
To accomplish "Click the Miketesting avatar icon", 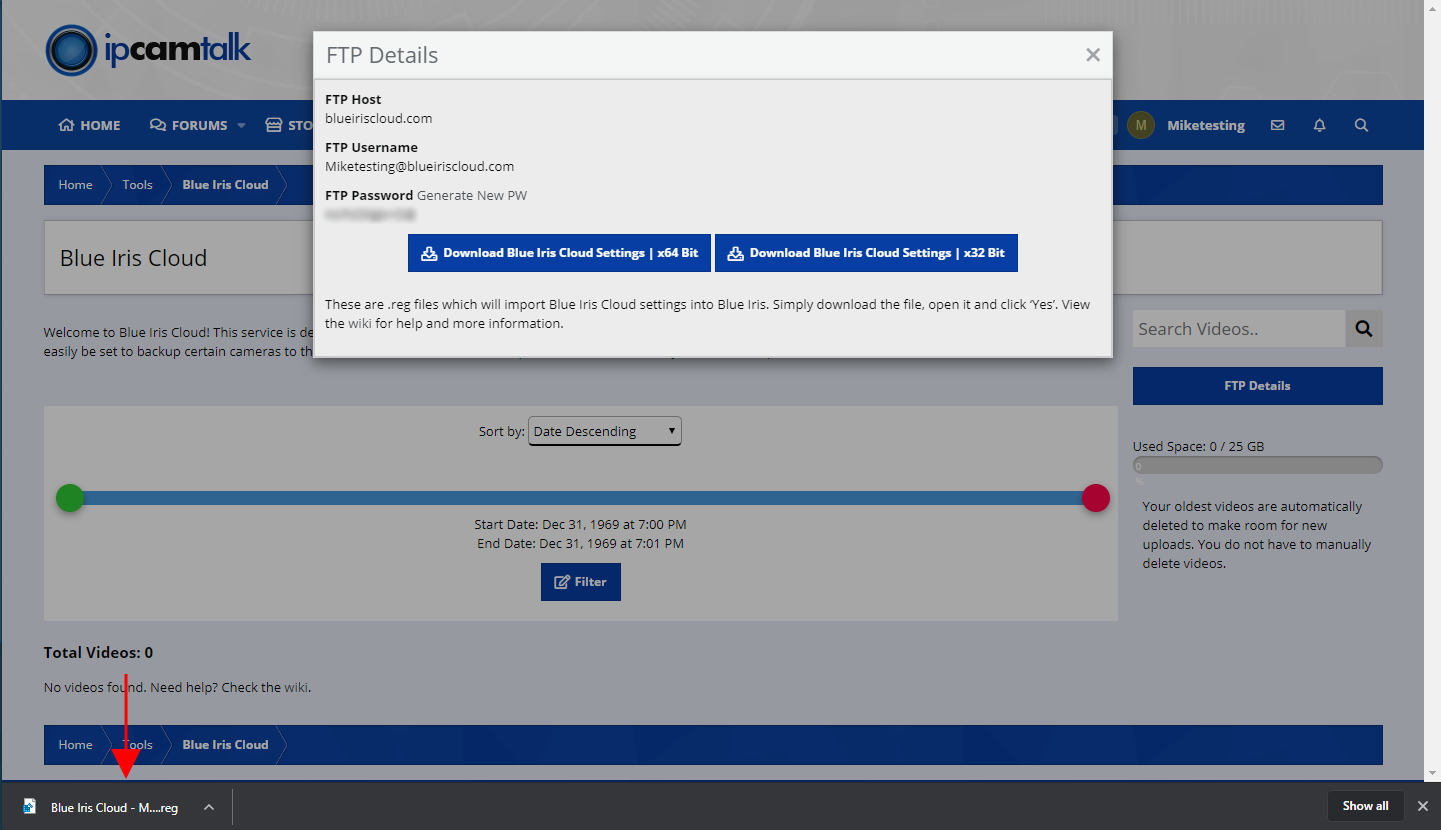I will pos(1140,125).
